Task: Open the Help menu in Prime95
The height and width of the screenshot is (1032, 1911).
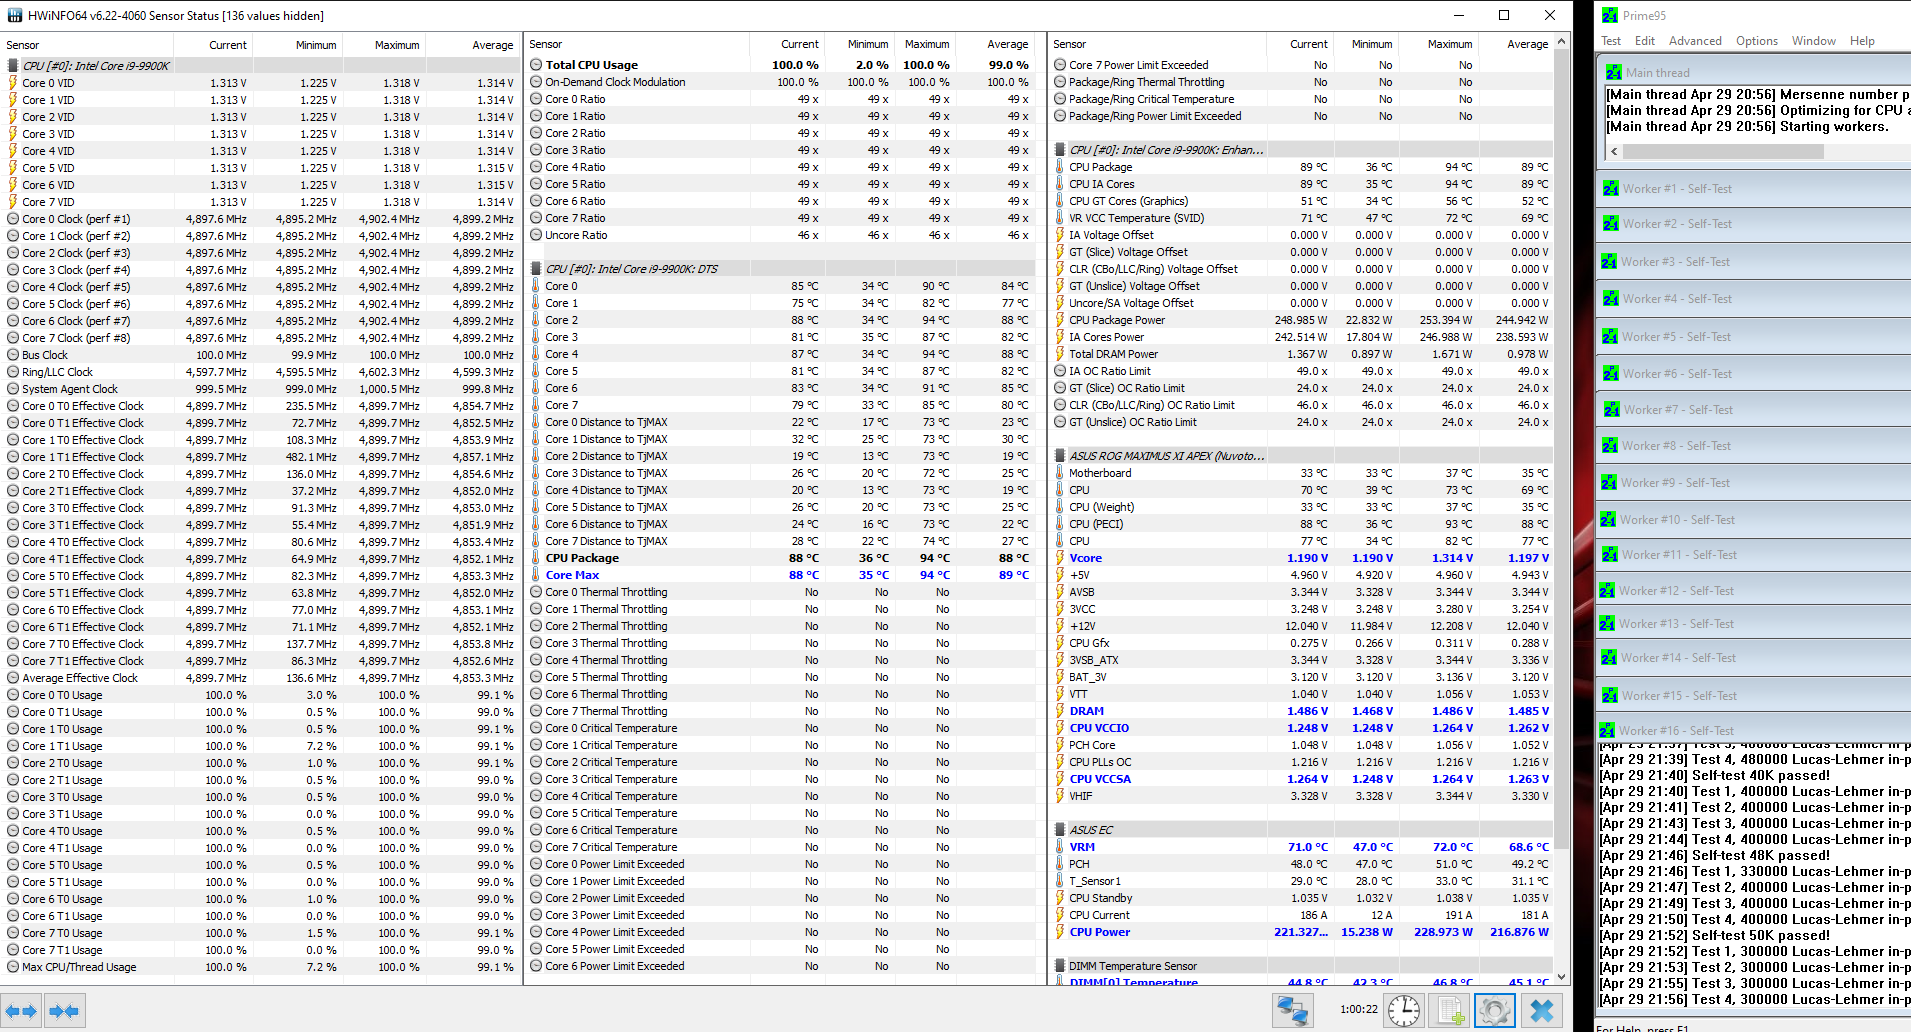Action: pos(1862,41)
